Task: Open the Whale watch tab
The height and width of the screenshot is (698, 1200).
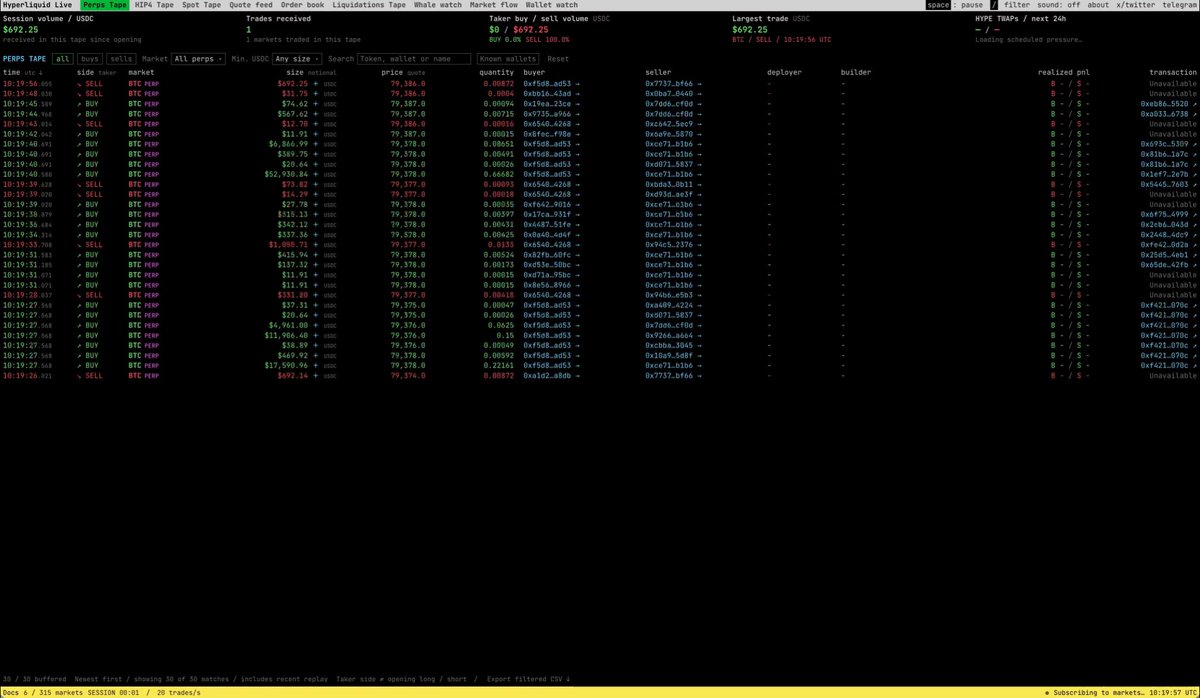Action: (438, 5)
